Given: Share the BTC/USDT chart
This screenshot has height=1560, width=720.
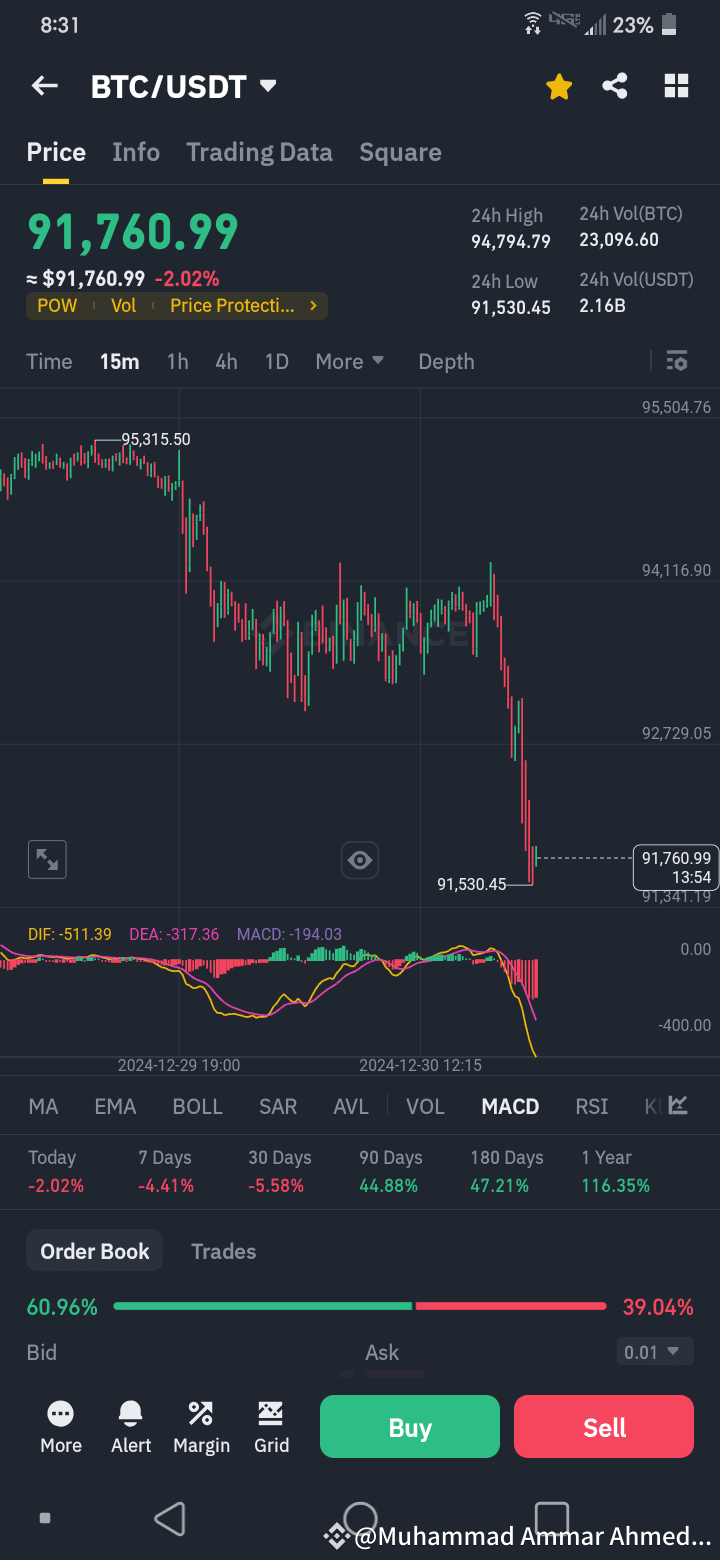Looking at the screenshot, I should (x=615, y=86).
